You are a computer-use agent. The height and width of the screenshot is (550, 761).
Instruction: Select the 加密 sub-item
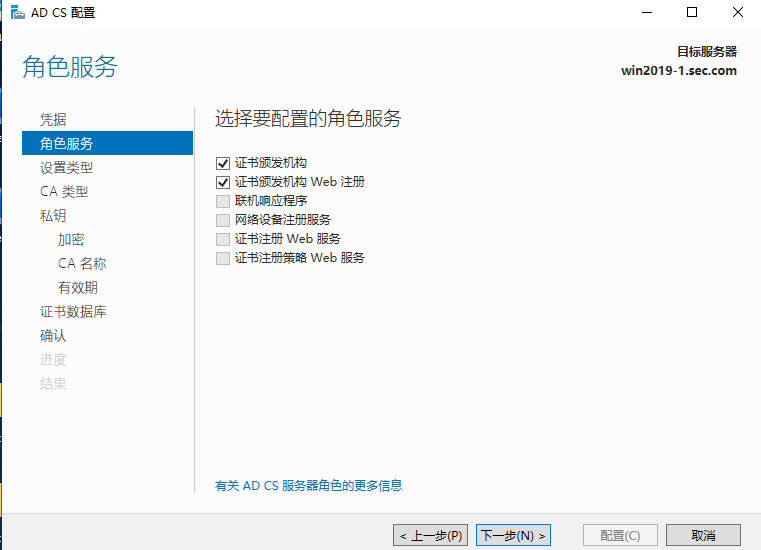point(71,239)
